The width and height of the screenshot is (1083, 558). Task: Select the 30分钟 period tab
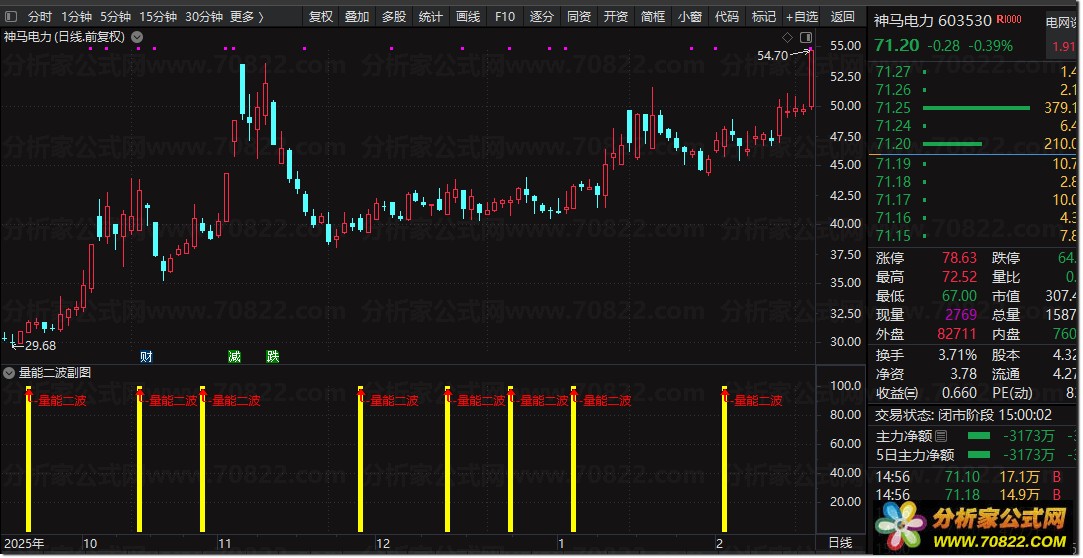204,17
